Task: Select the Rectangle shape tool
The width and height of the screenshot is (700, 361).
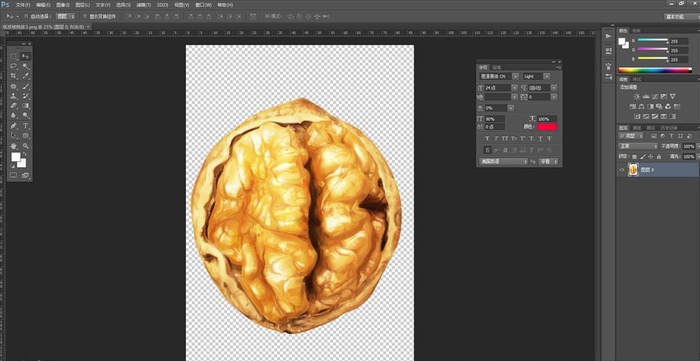Action: click(x=25, y=136)
